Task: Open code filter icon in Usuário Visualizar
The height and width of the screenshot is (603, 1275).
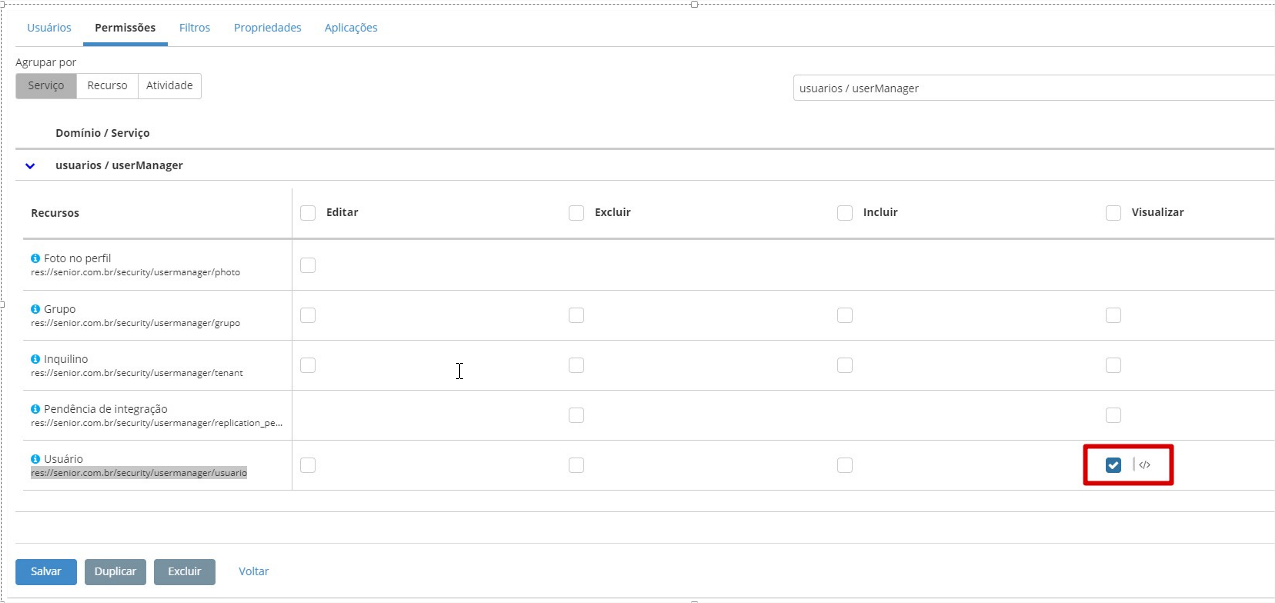Action: (x=1145, y=465)
